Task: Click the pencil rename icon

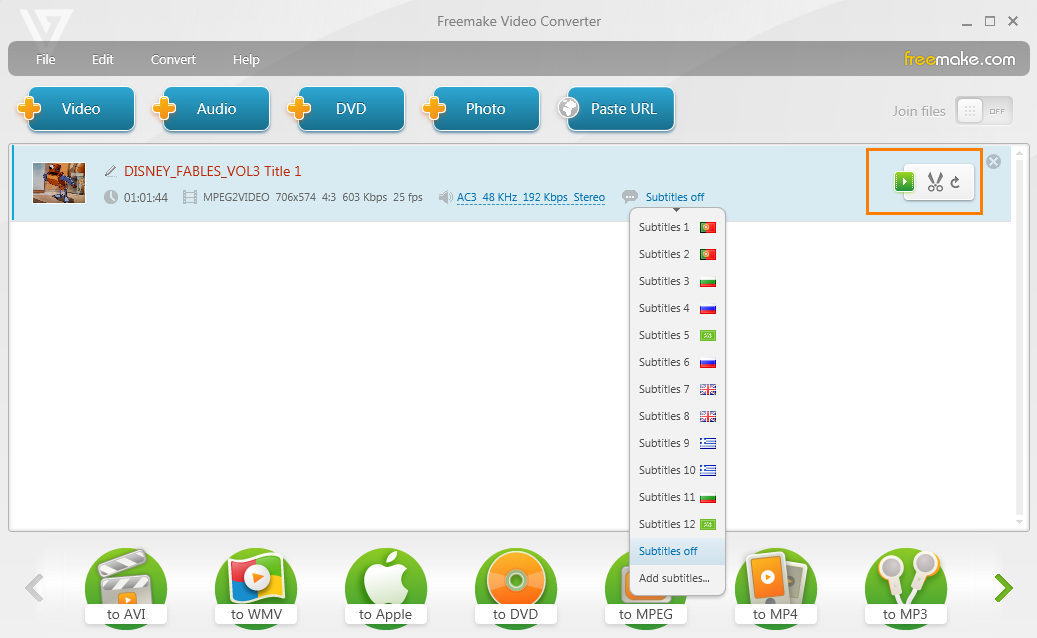Action: (x=111, y=171)
